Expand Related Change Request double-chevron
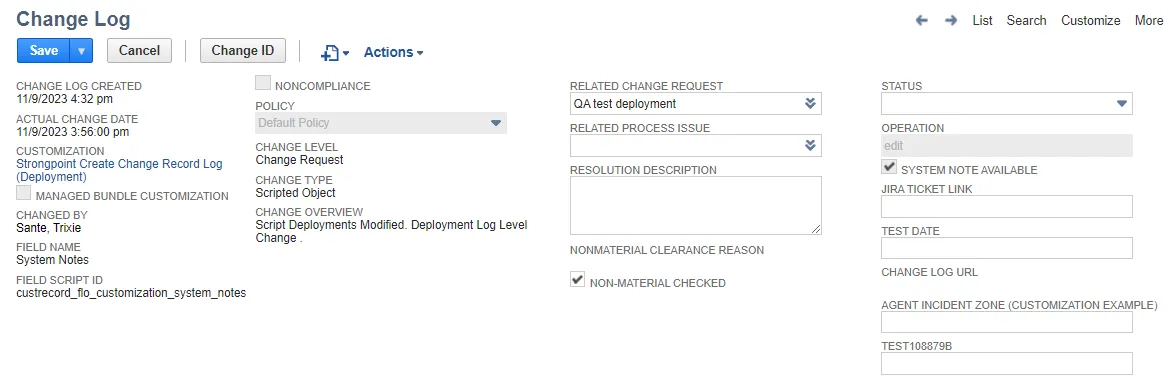Viewport: 1171px width, 382px height. click(810, 104)
